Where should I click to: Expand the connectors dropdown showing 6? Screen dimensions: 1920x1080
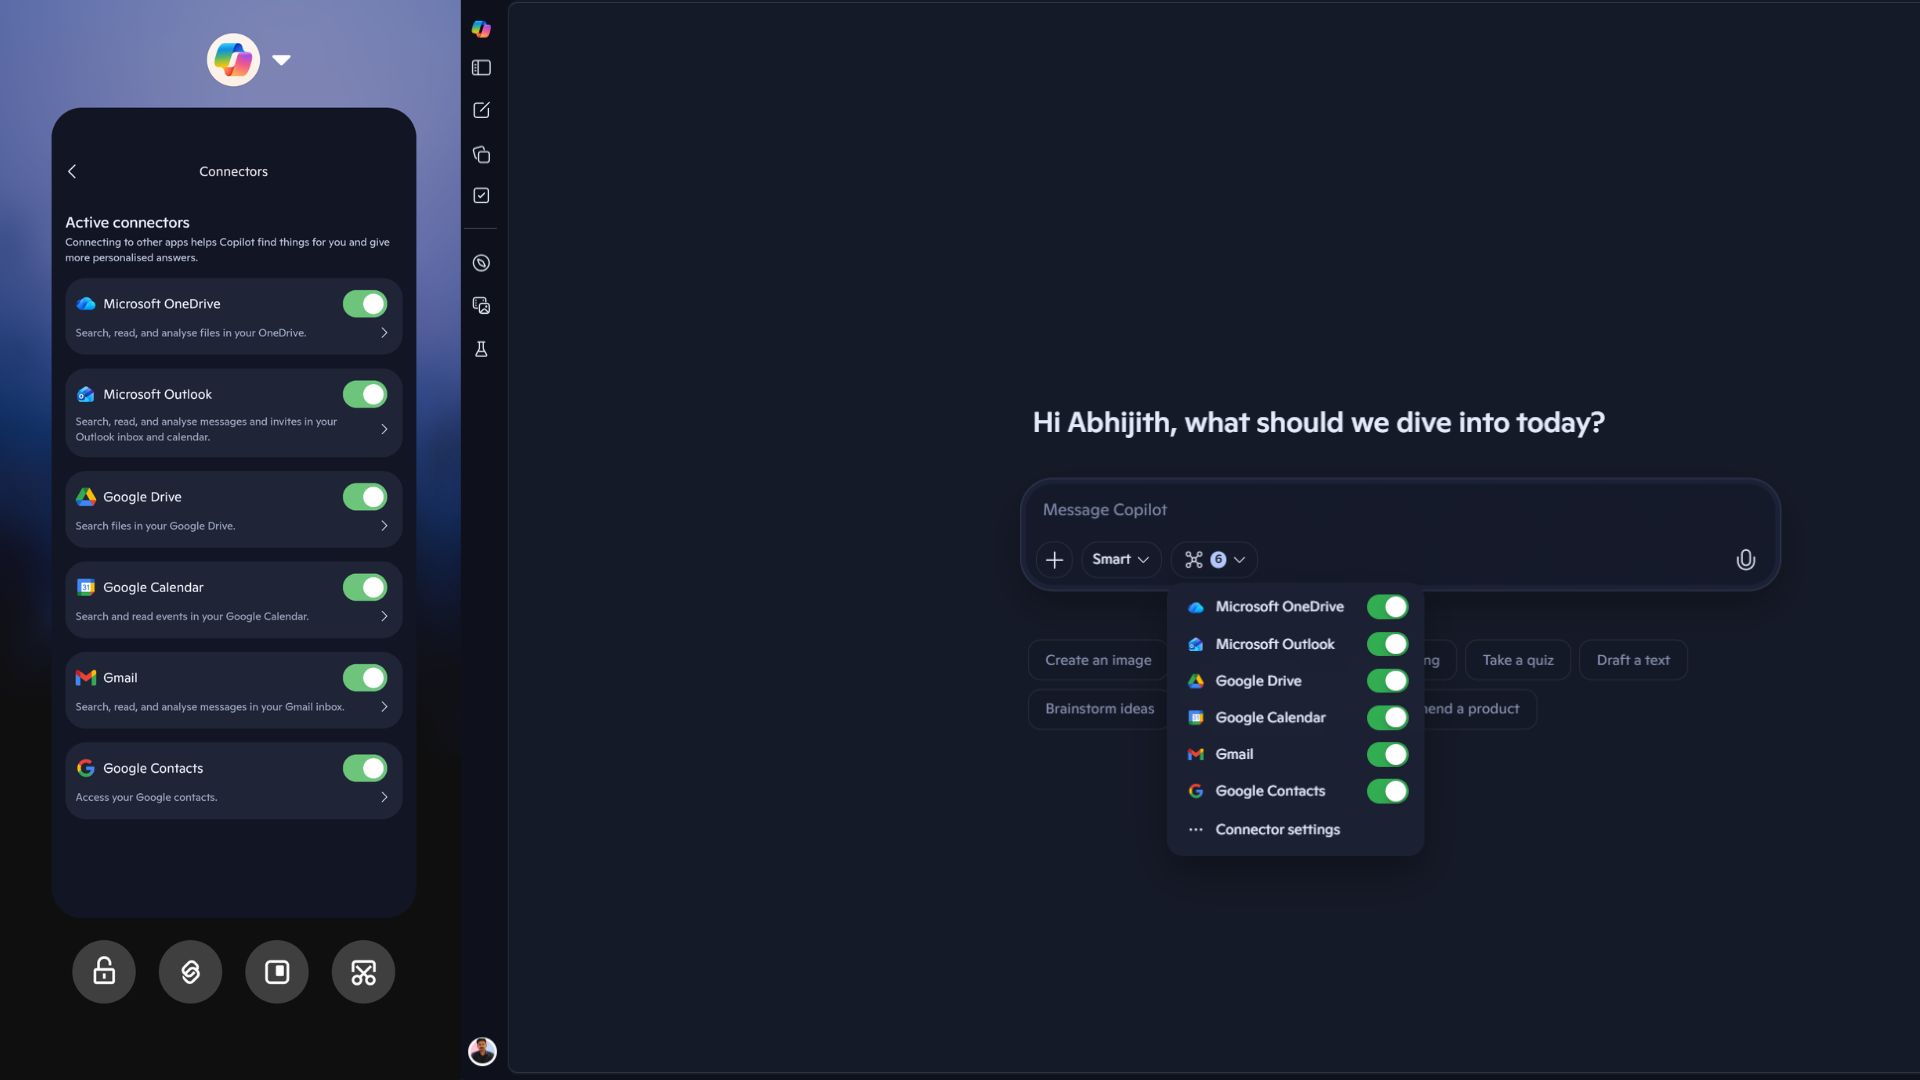pos(1214,559)
